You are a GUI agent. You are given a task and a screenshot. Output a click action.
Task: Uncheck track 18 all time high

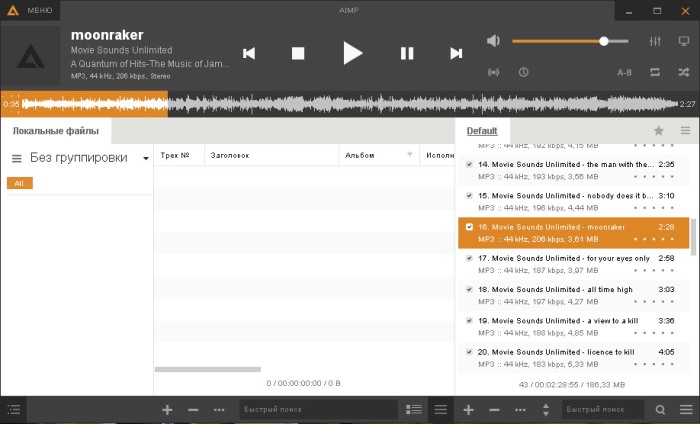tap(469, 289)
